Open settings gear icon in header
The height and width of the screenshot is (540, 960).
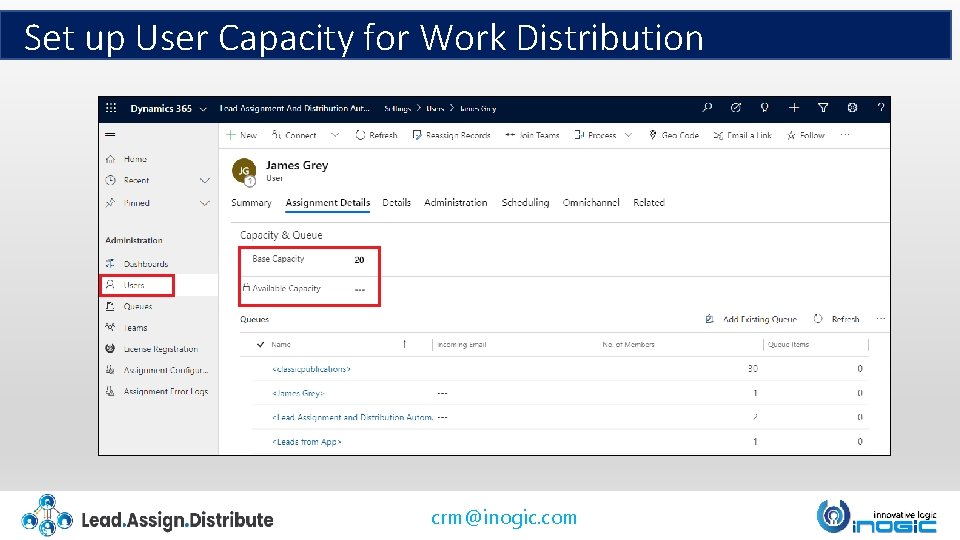pos(852,108)
